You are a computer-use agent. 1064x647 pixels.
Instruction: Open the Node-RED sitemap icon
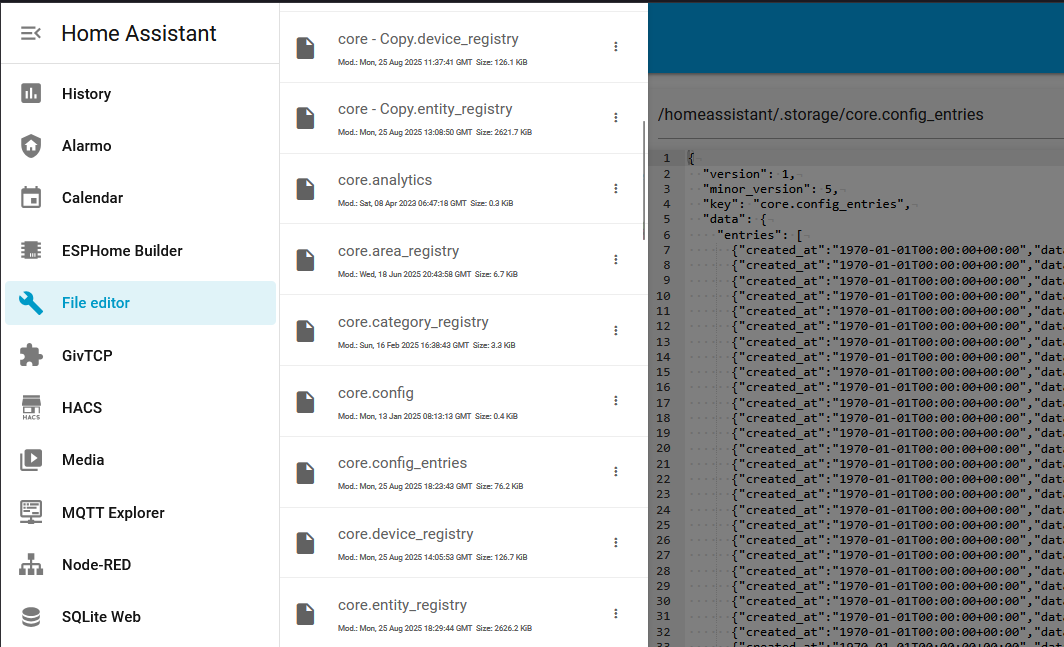coord(31,565)
